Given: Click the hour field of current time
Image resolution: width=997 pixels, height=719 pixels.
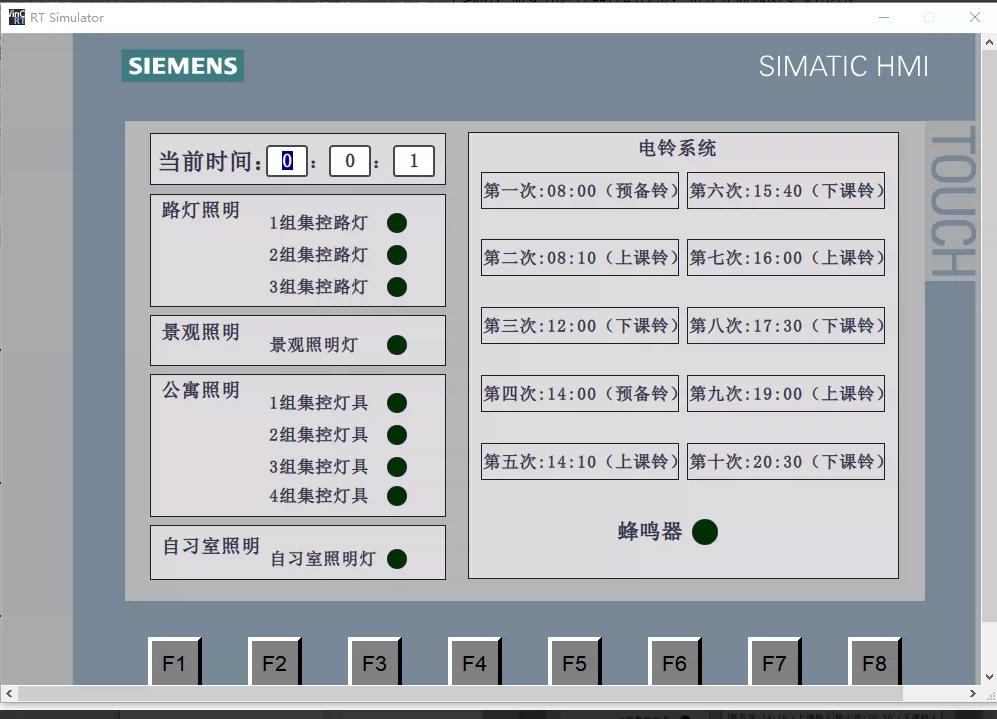Looking at the screenshot, I should (x=287, y=161).
